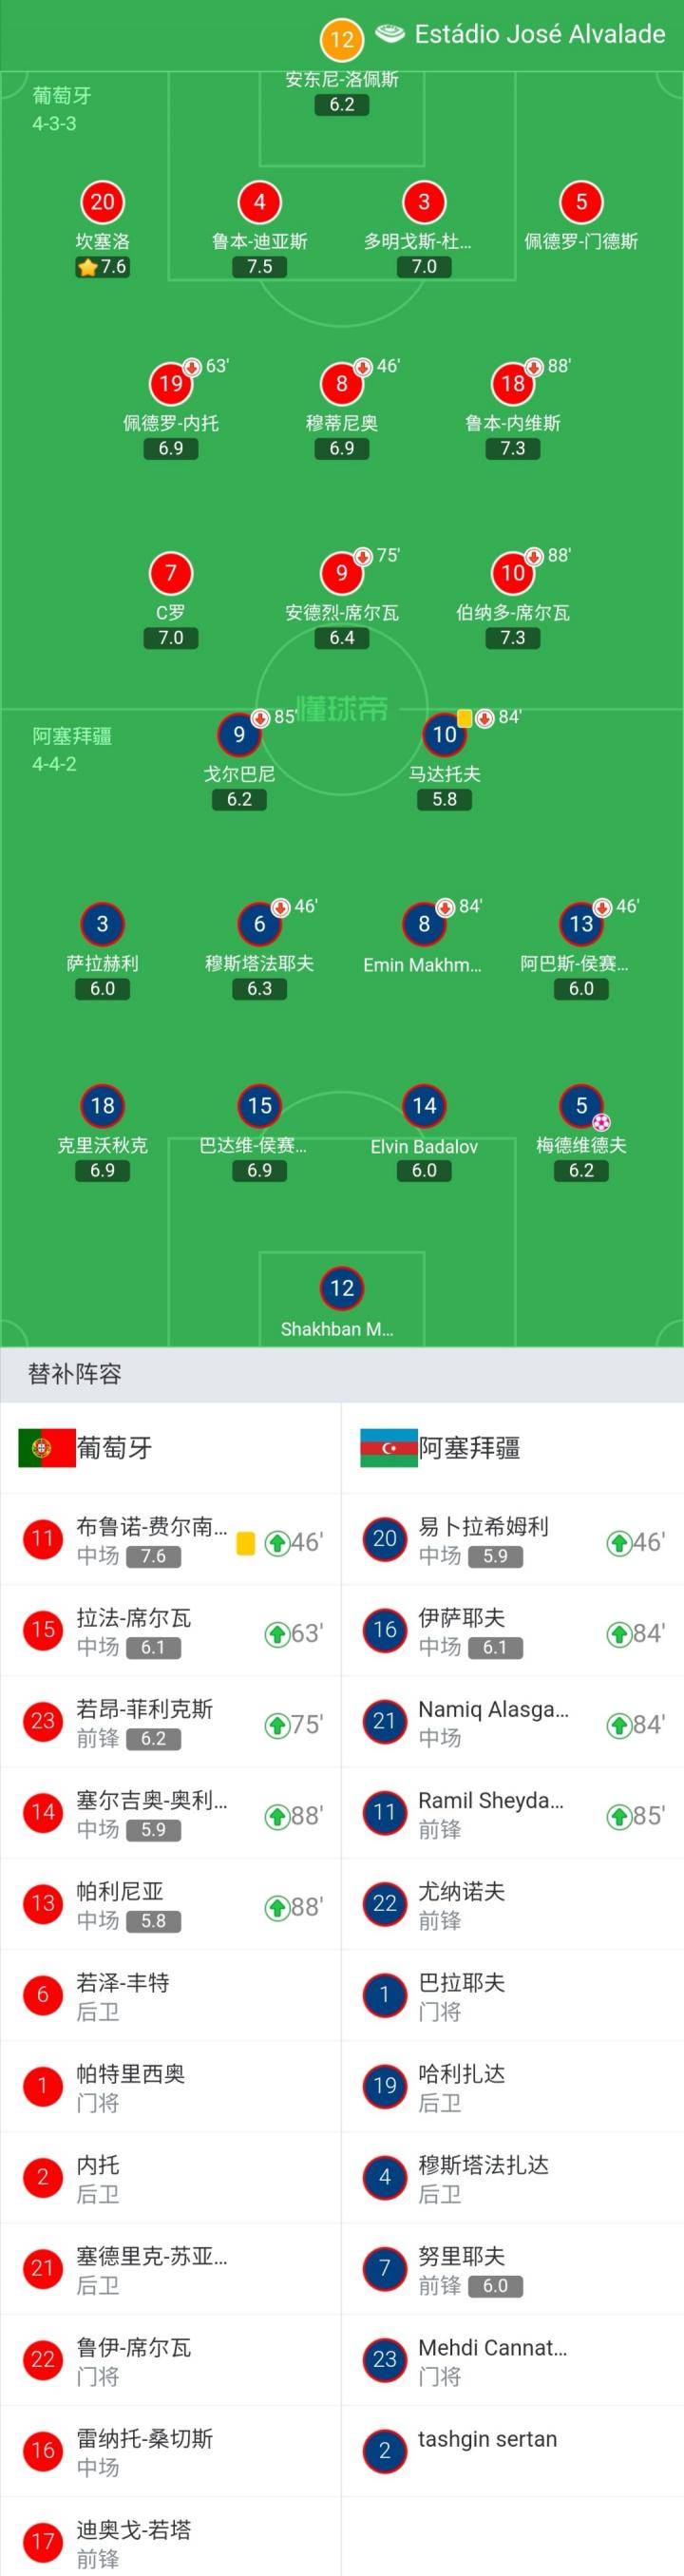Click the stadium icon beside Estádio José Alvalade

pyautogui.click(x=390, y=34)
